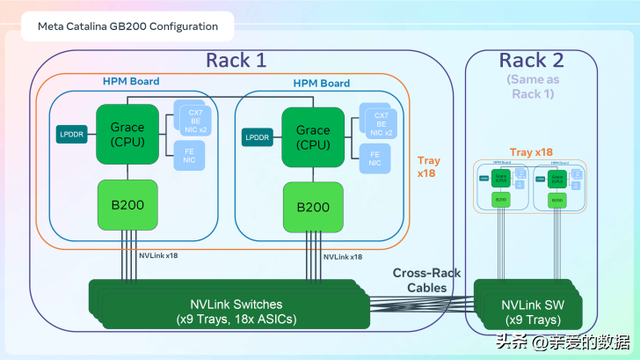Screen dimensions: 640x360
Task: Click the Meta Catalina GB200 Configuration title
Action: [x=128, y=27]
